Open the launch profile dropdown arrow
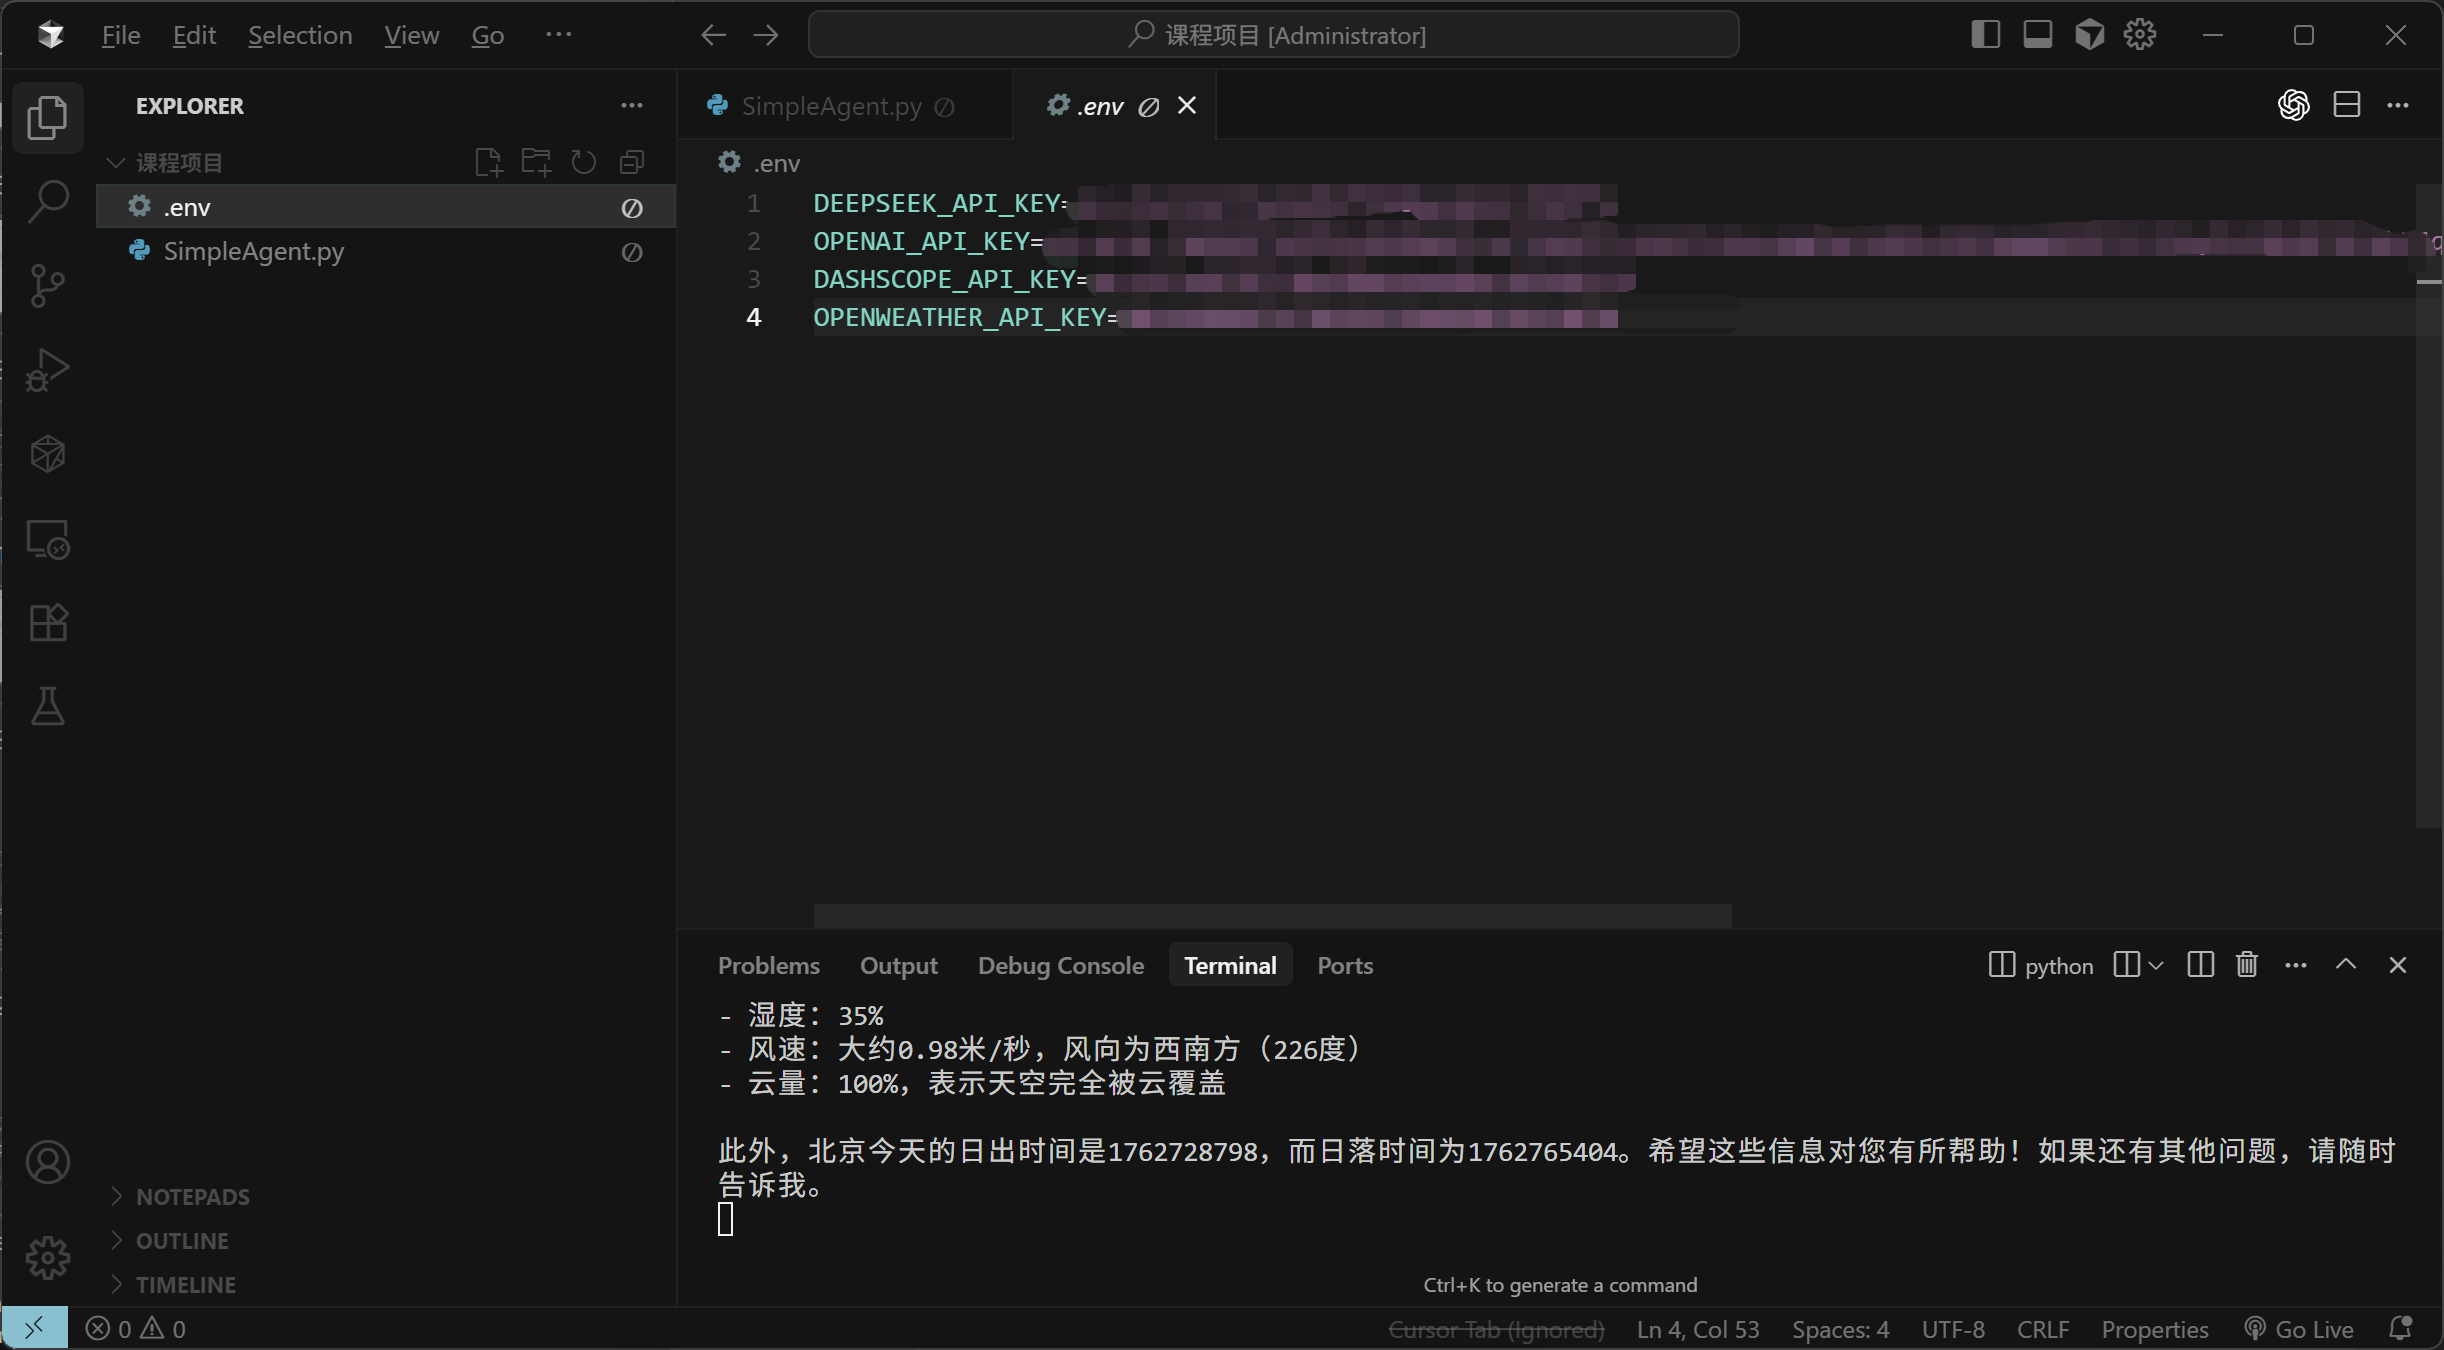2444x1350 pixels. 2156,965
